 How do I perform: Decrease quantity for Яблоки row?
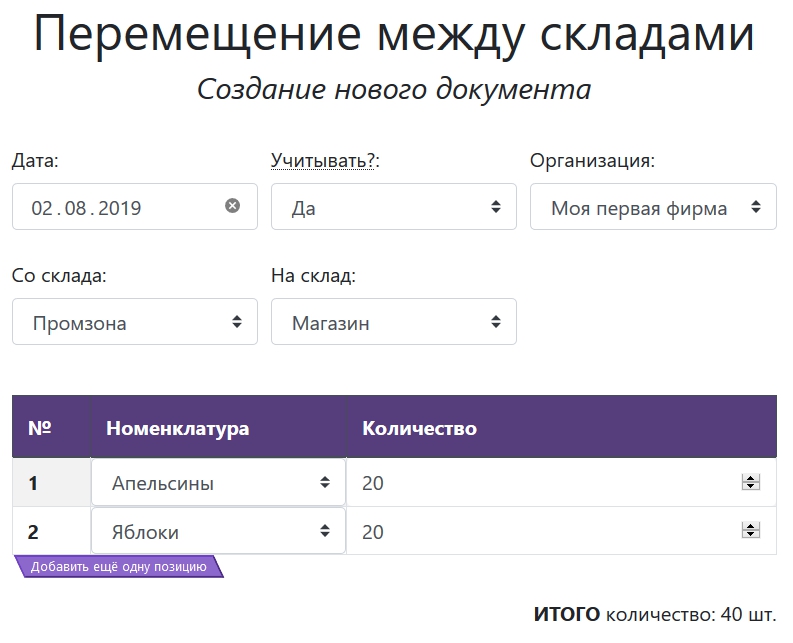(750, 535)
